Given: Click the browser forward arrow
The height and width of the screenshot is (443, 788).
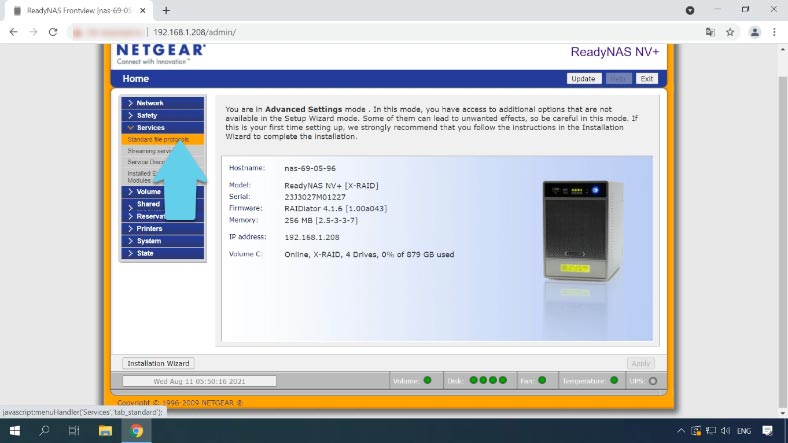Looking at the screenshot, I should [33, 32].
